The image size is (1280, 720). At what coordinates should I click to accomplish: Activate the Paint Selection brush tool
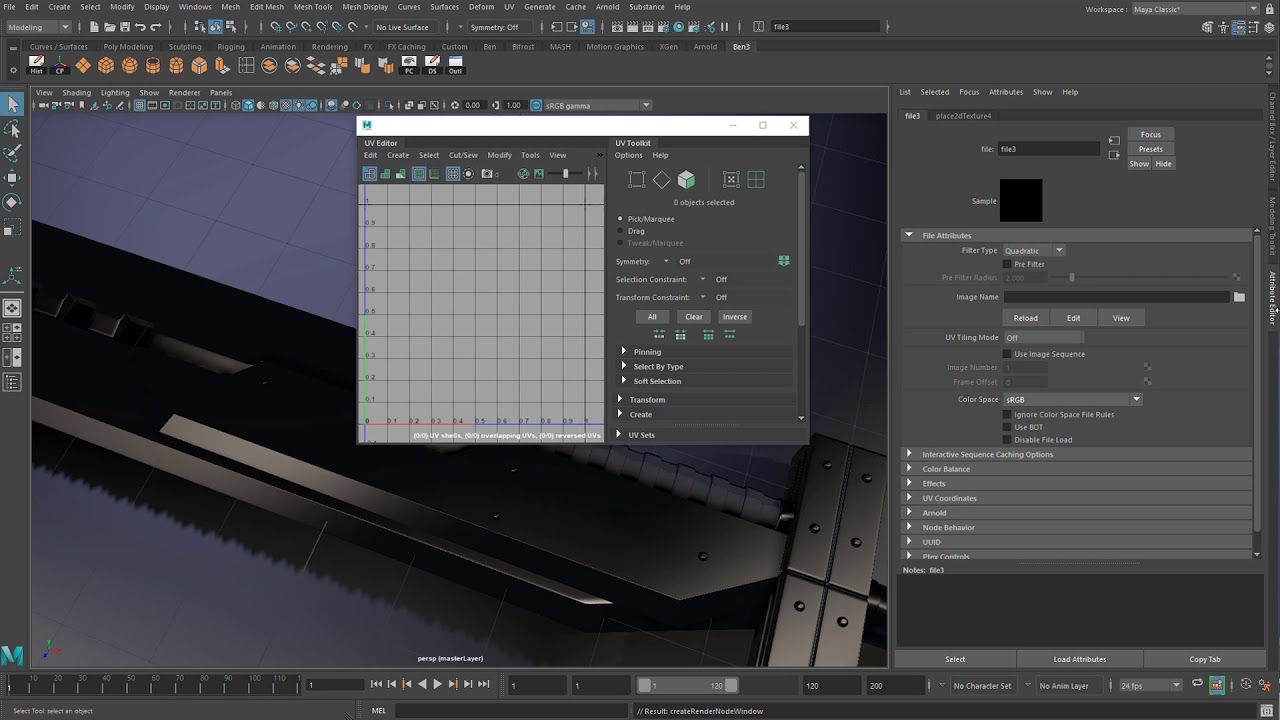[x=13, y=153]
